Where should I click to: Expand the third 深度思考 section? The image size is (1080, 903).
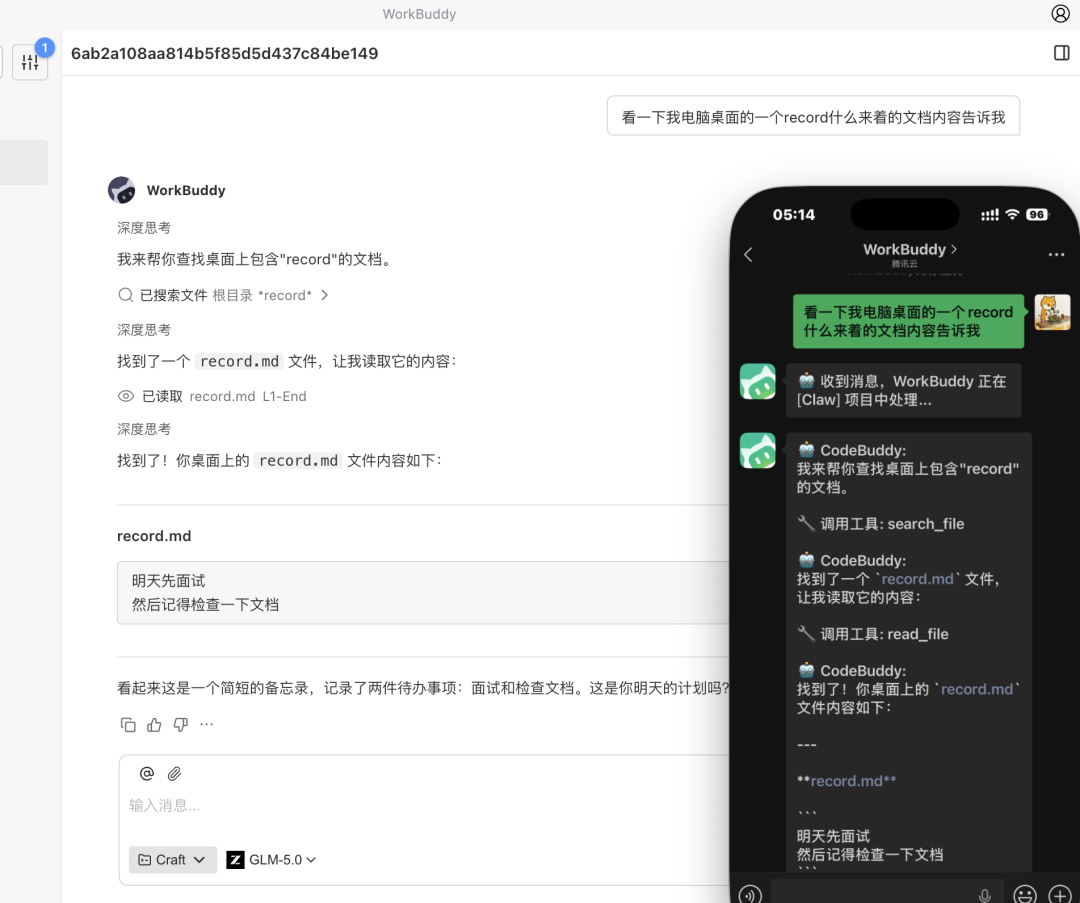tap(144, 429)
